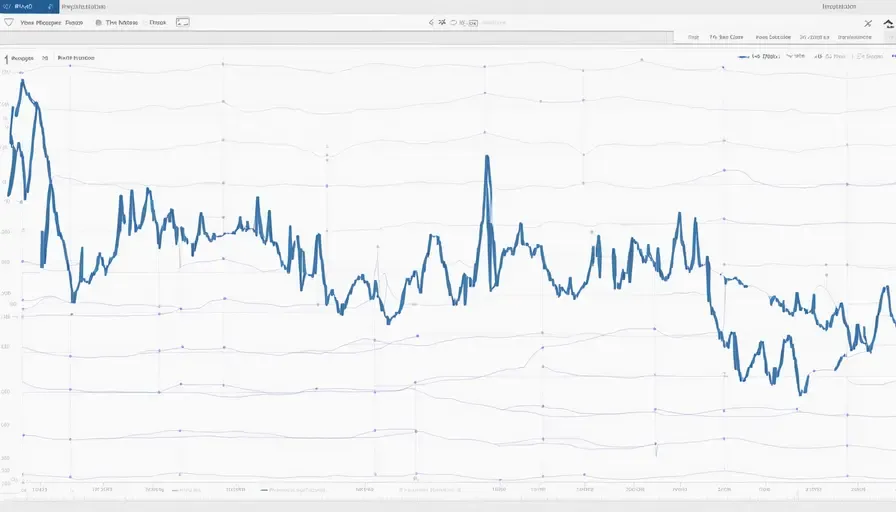Expand the second label in the top-left toolbar
Viewport: 896px width, 512px height.
(122, 22)
